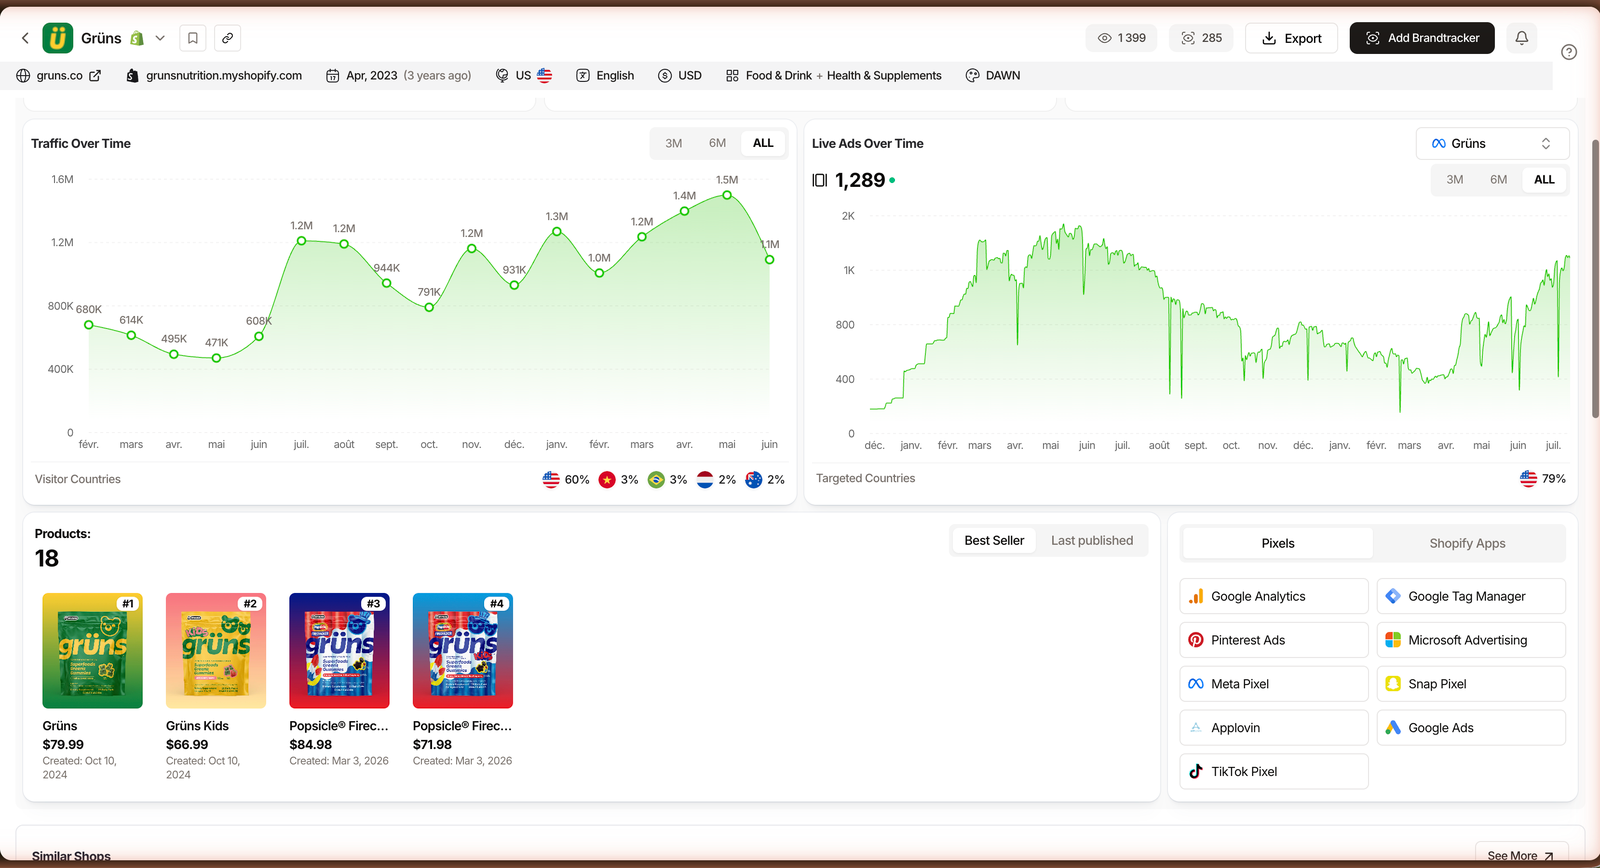This screenshot has width=1600, height=868.
Task: Click the $79.99 price of Grüns
Action: [x=63, y=745]
